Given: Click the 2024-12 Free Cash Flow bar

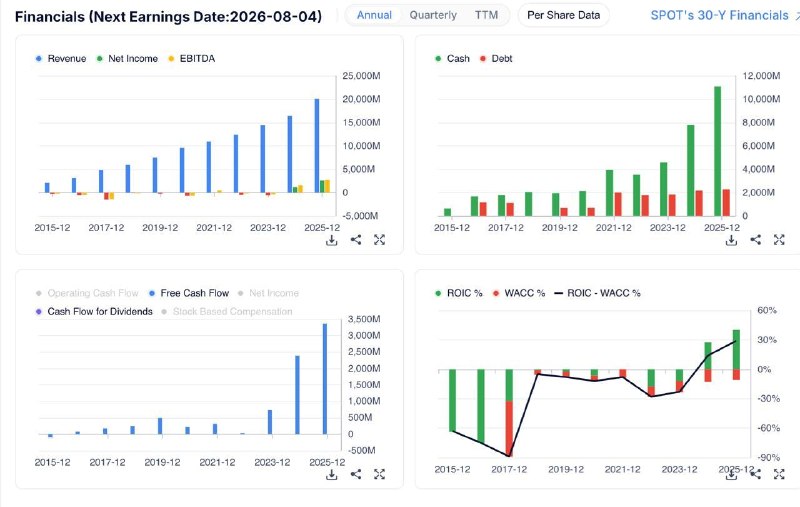Looking at the screenshot, I should point(297,395).
